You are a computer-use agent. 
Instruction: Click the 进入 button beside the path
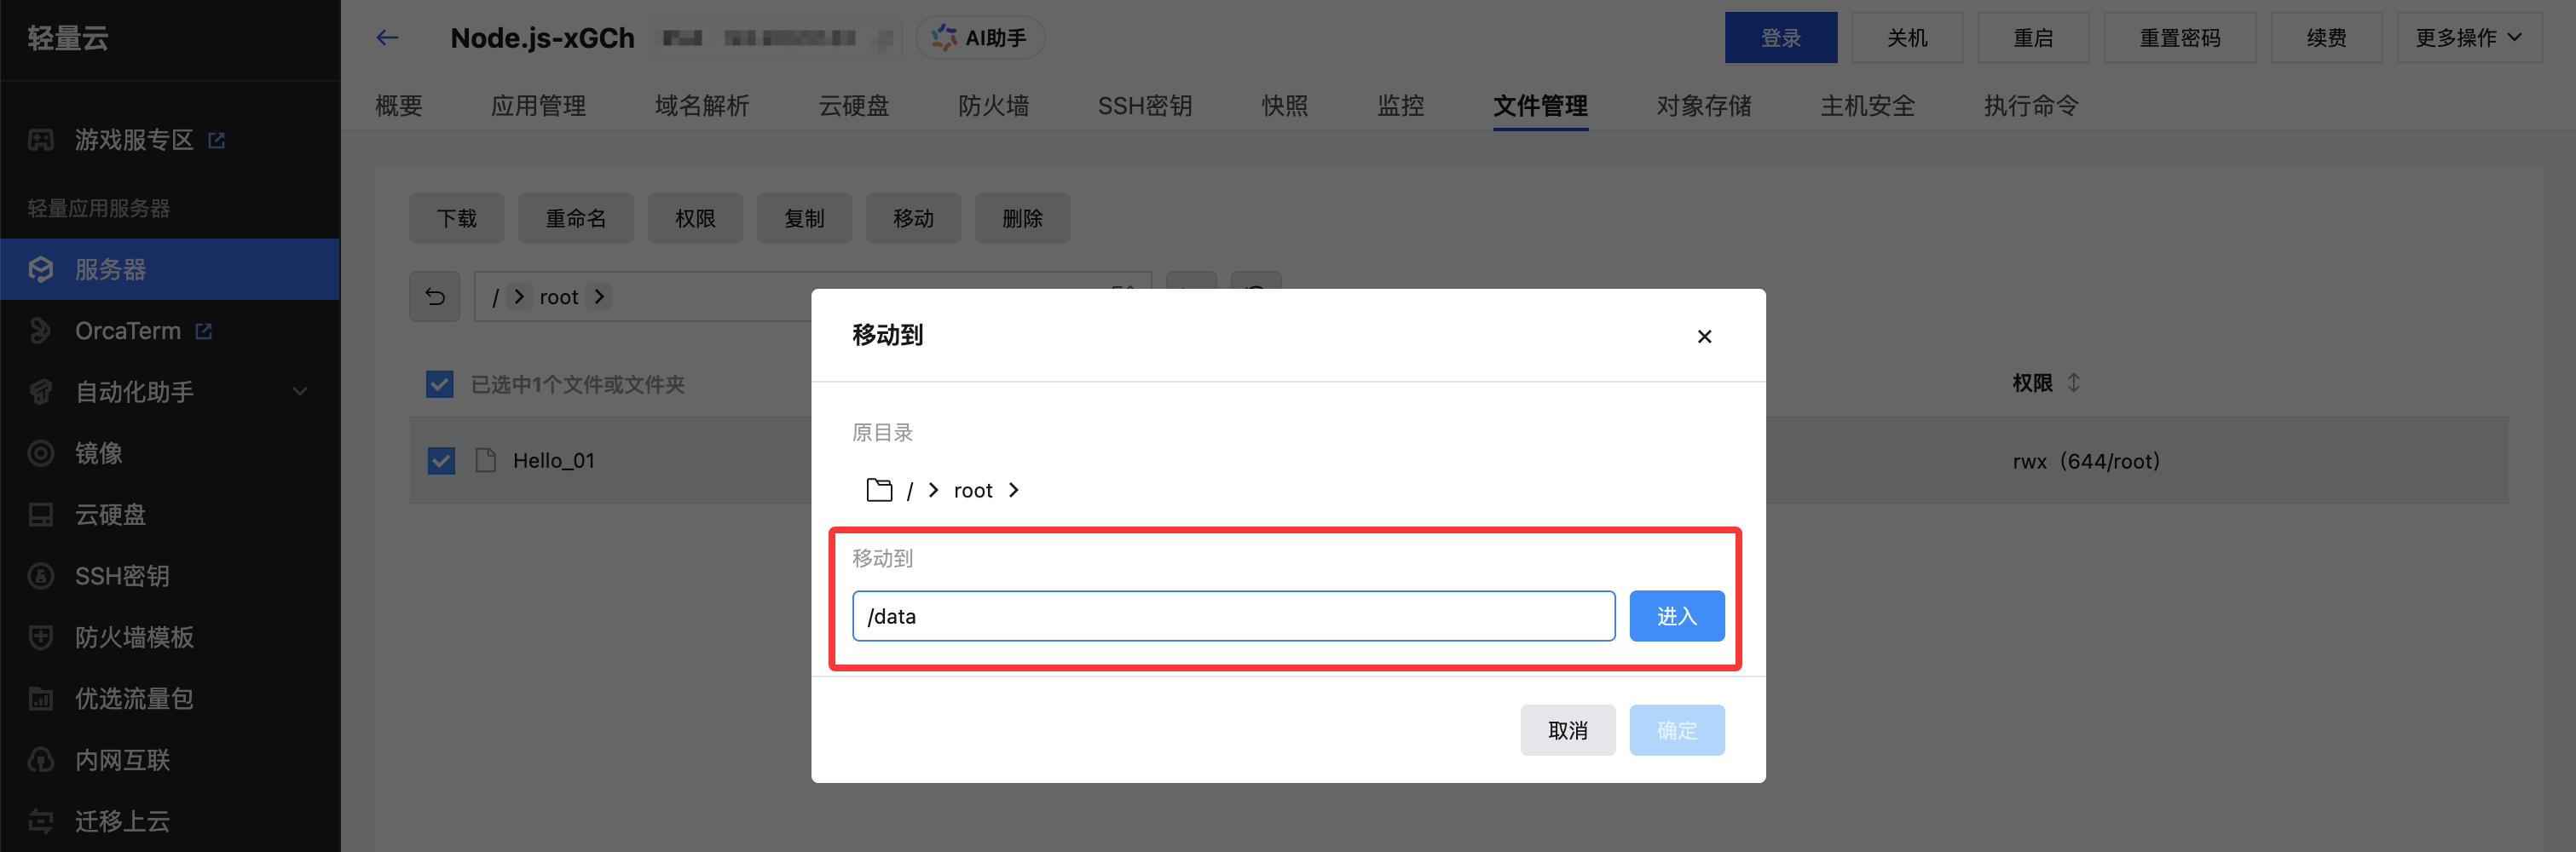(1676, 616)
